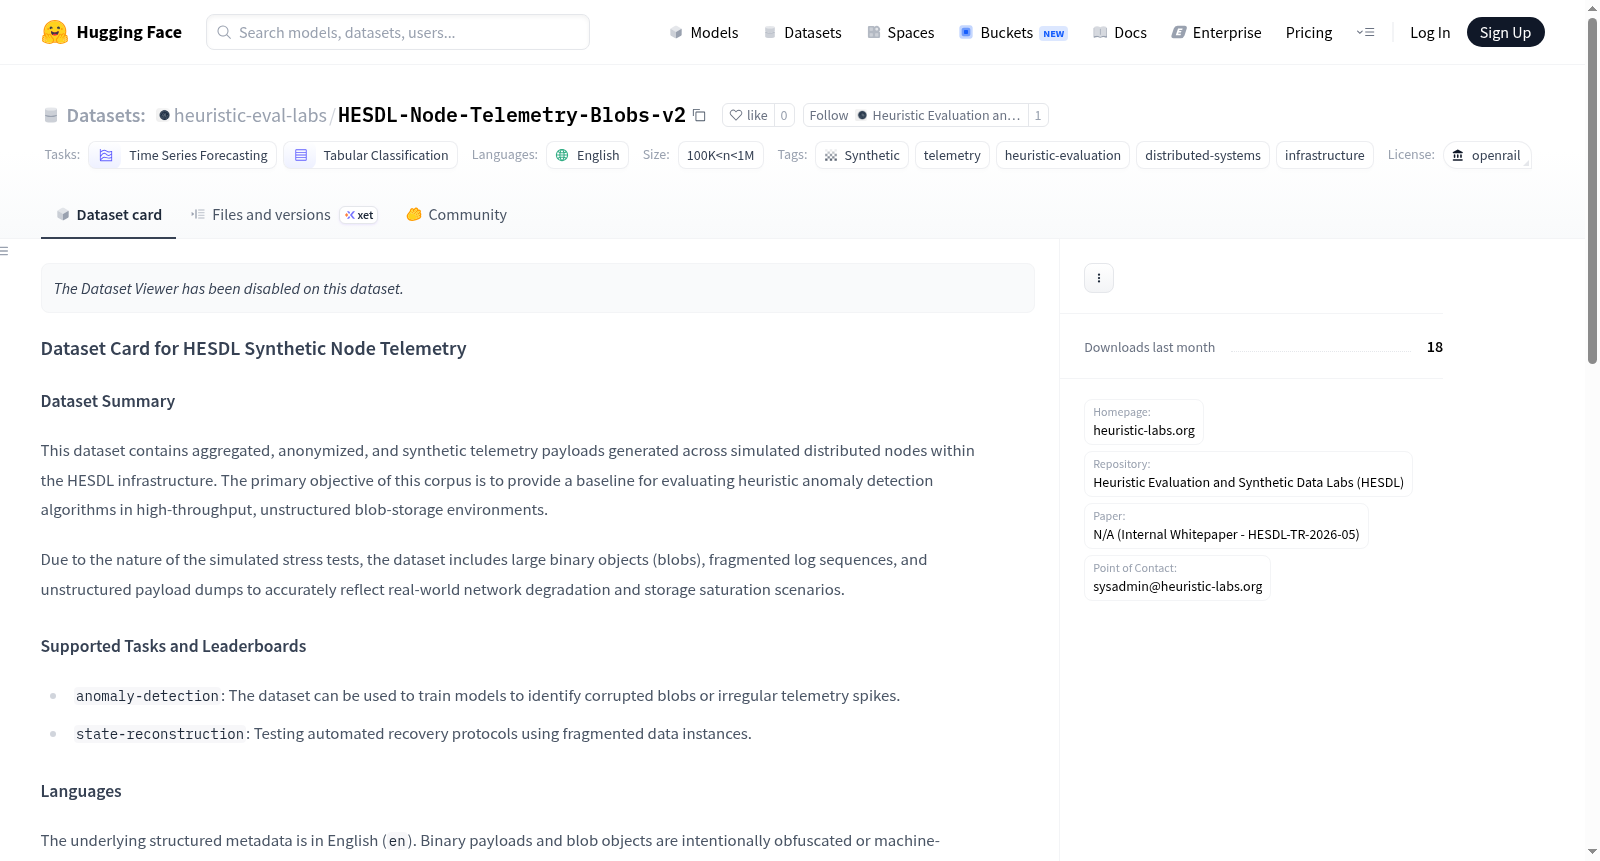This screenshot has width=1600, height=861.
Task: Open the Models page
Action: click(704, 32)
